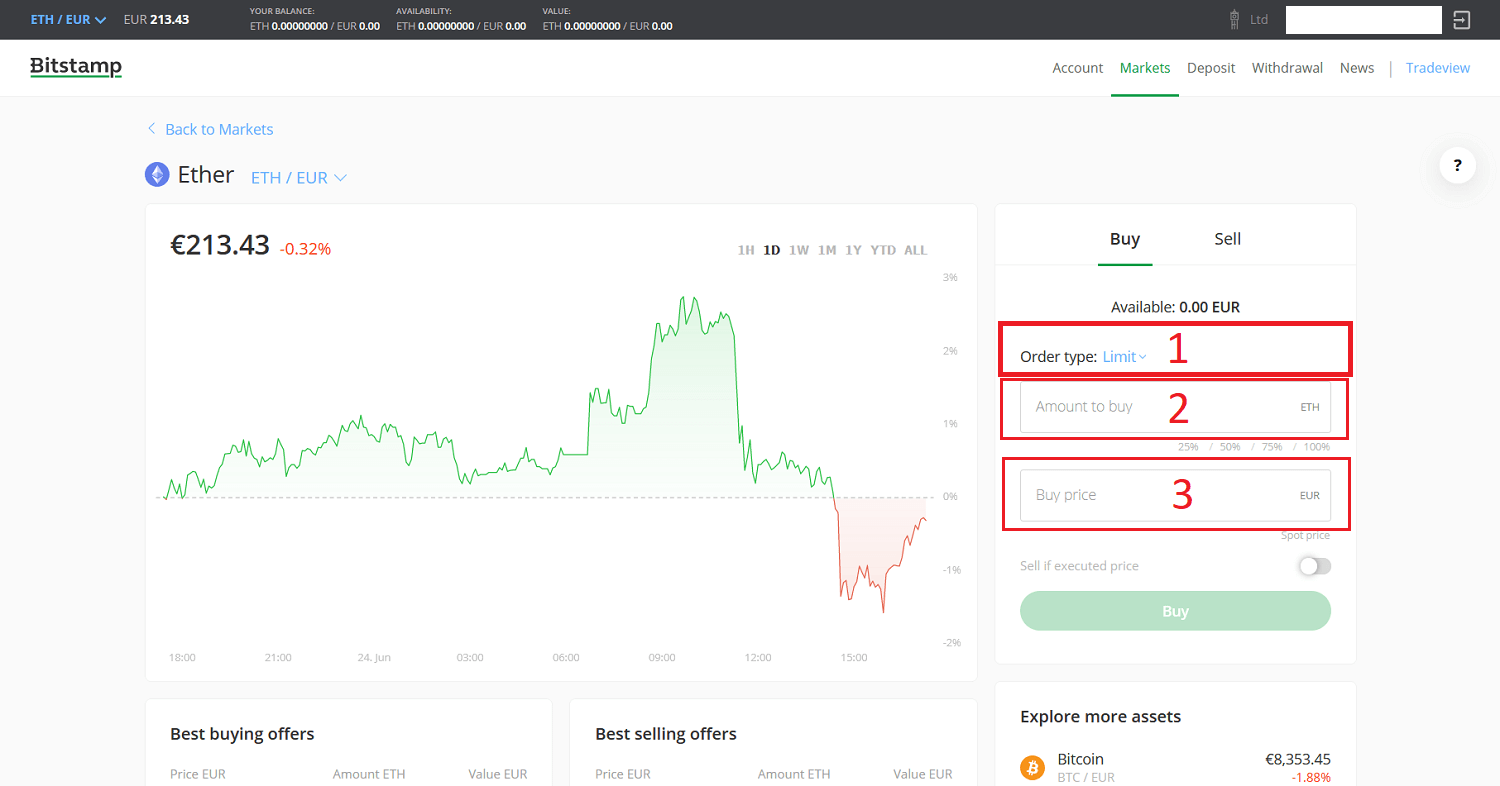The image size is (1500, 786).
Task: Open the Tradeview link
Action: point(1438,68)
